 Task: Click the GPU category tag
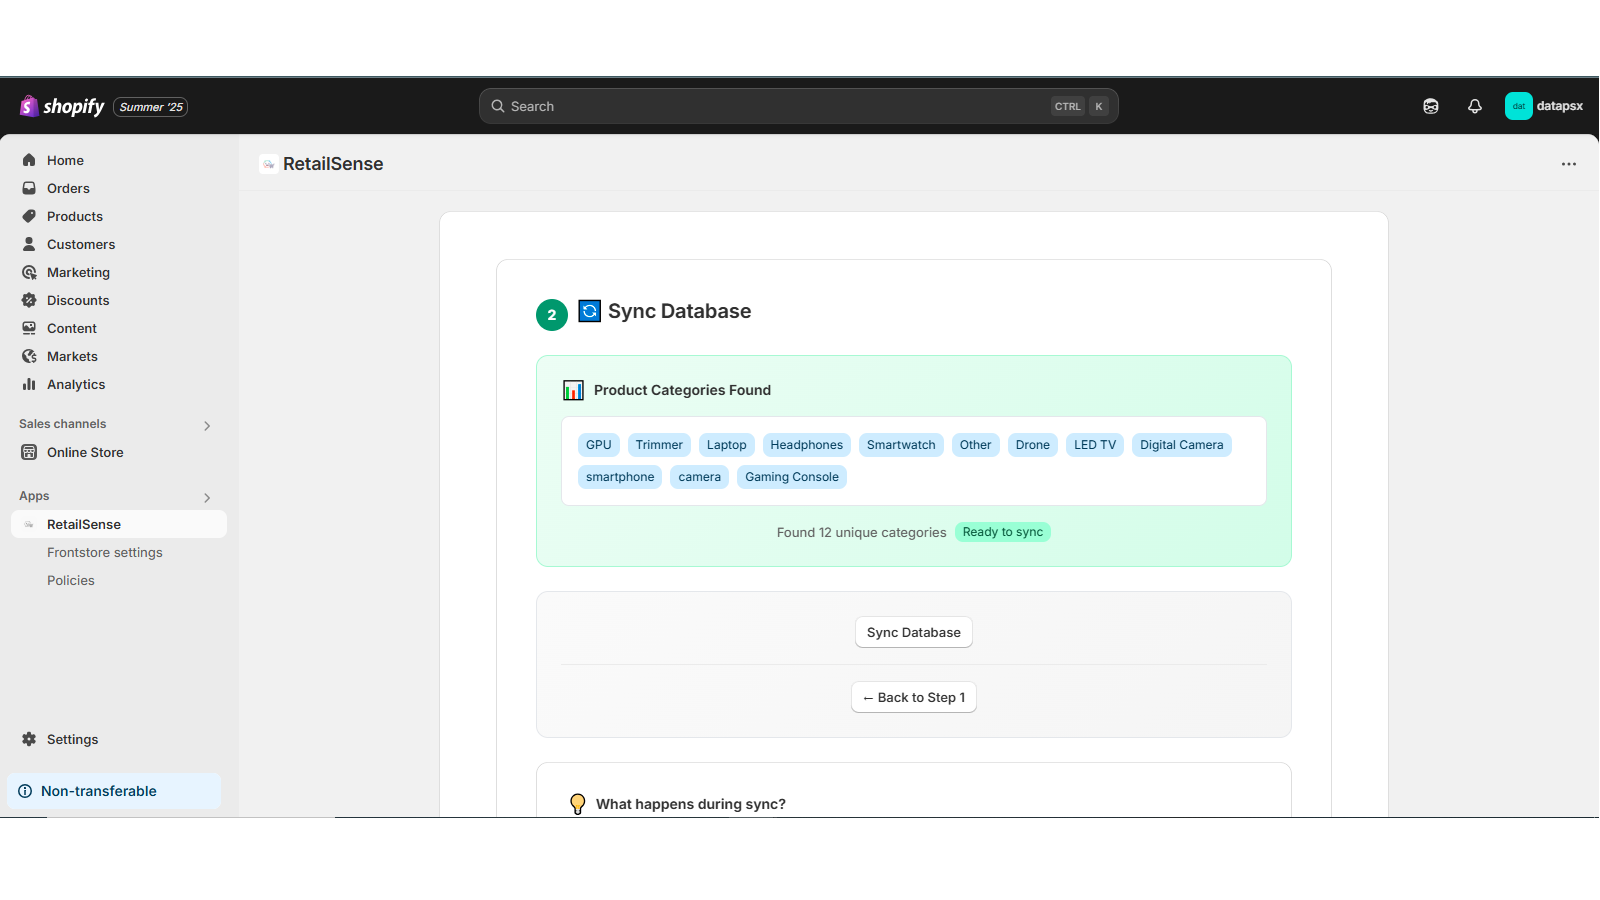click(599, 445)
